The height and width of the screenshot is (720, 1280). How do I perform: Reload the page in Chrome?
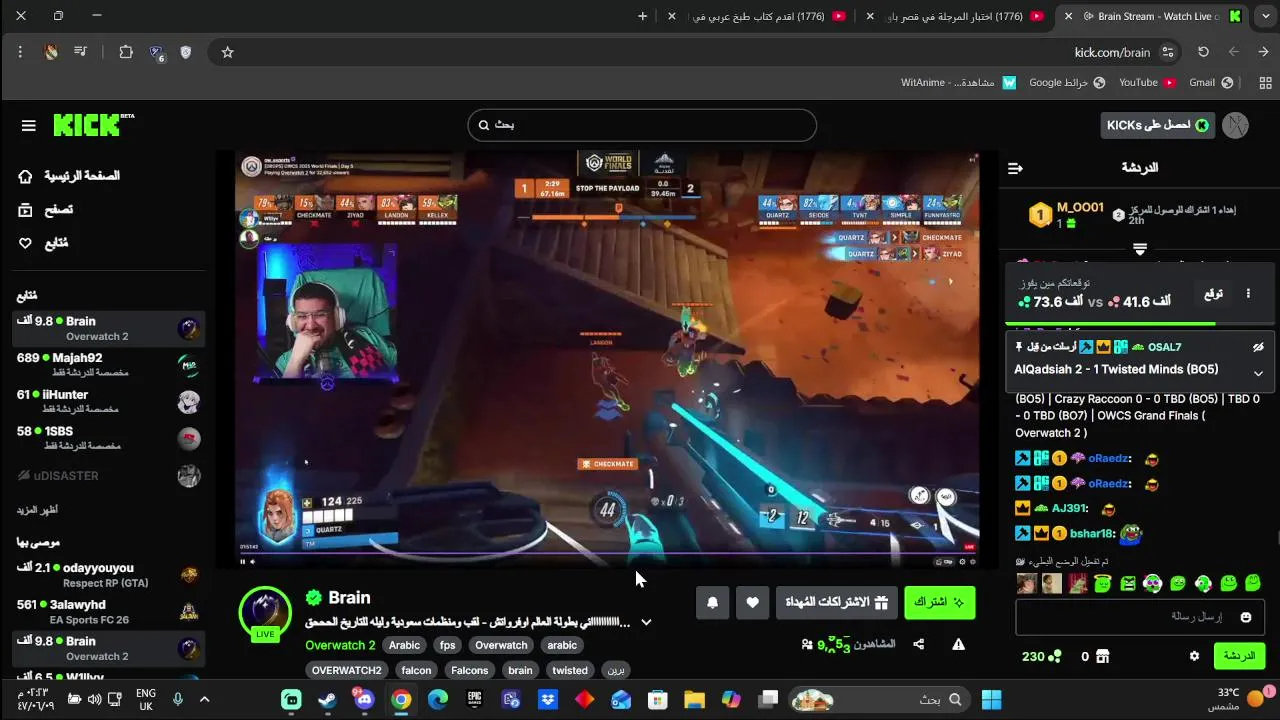click(x=1203, y=52)
